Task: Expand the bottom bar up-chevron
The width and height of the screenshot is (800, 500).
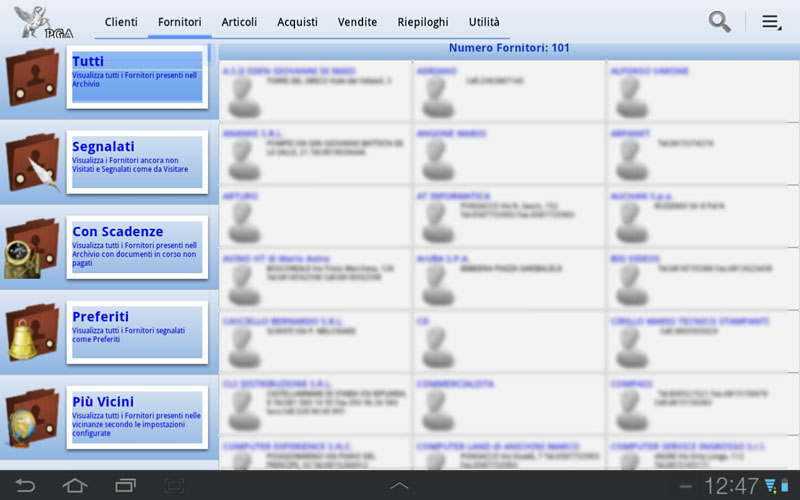Action: point(399,486)
